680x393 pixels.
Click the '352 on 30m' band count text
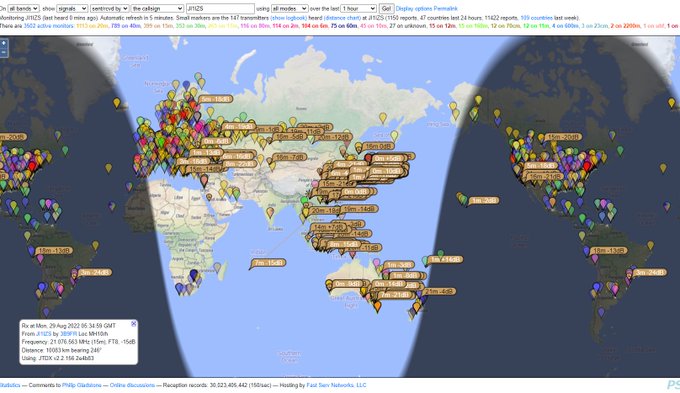pos(190,26)
